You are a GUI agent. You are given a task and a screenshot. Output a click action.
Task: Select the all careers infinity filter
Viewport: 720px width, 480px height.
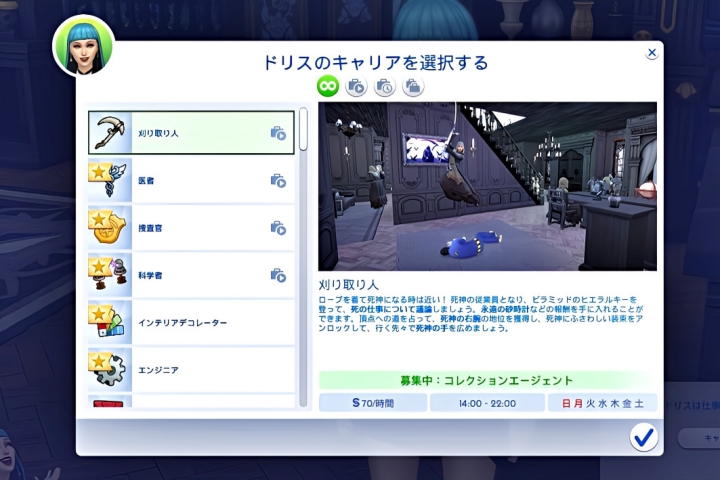coord(328,86)
